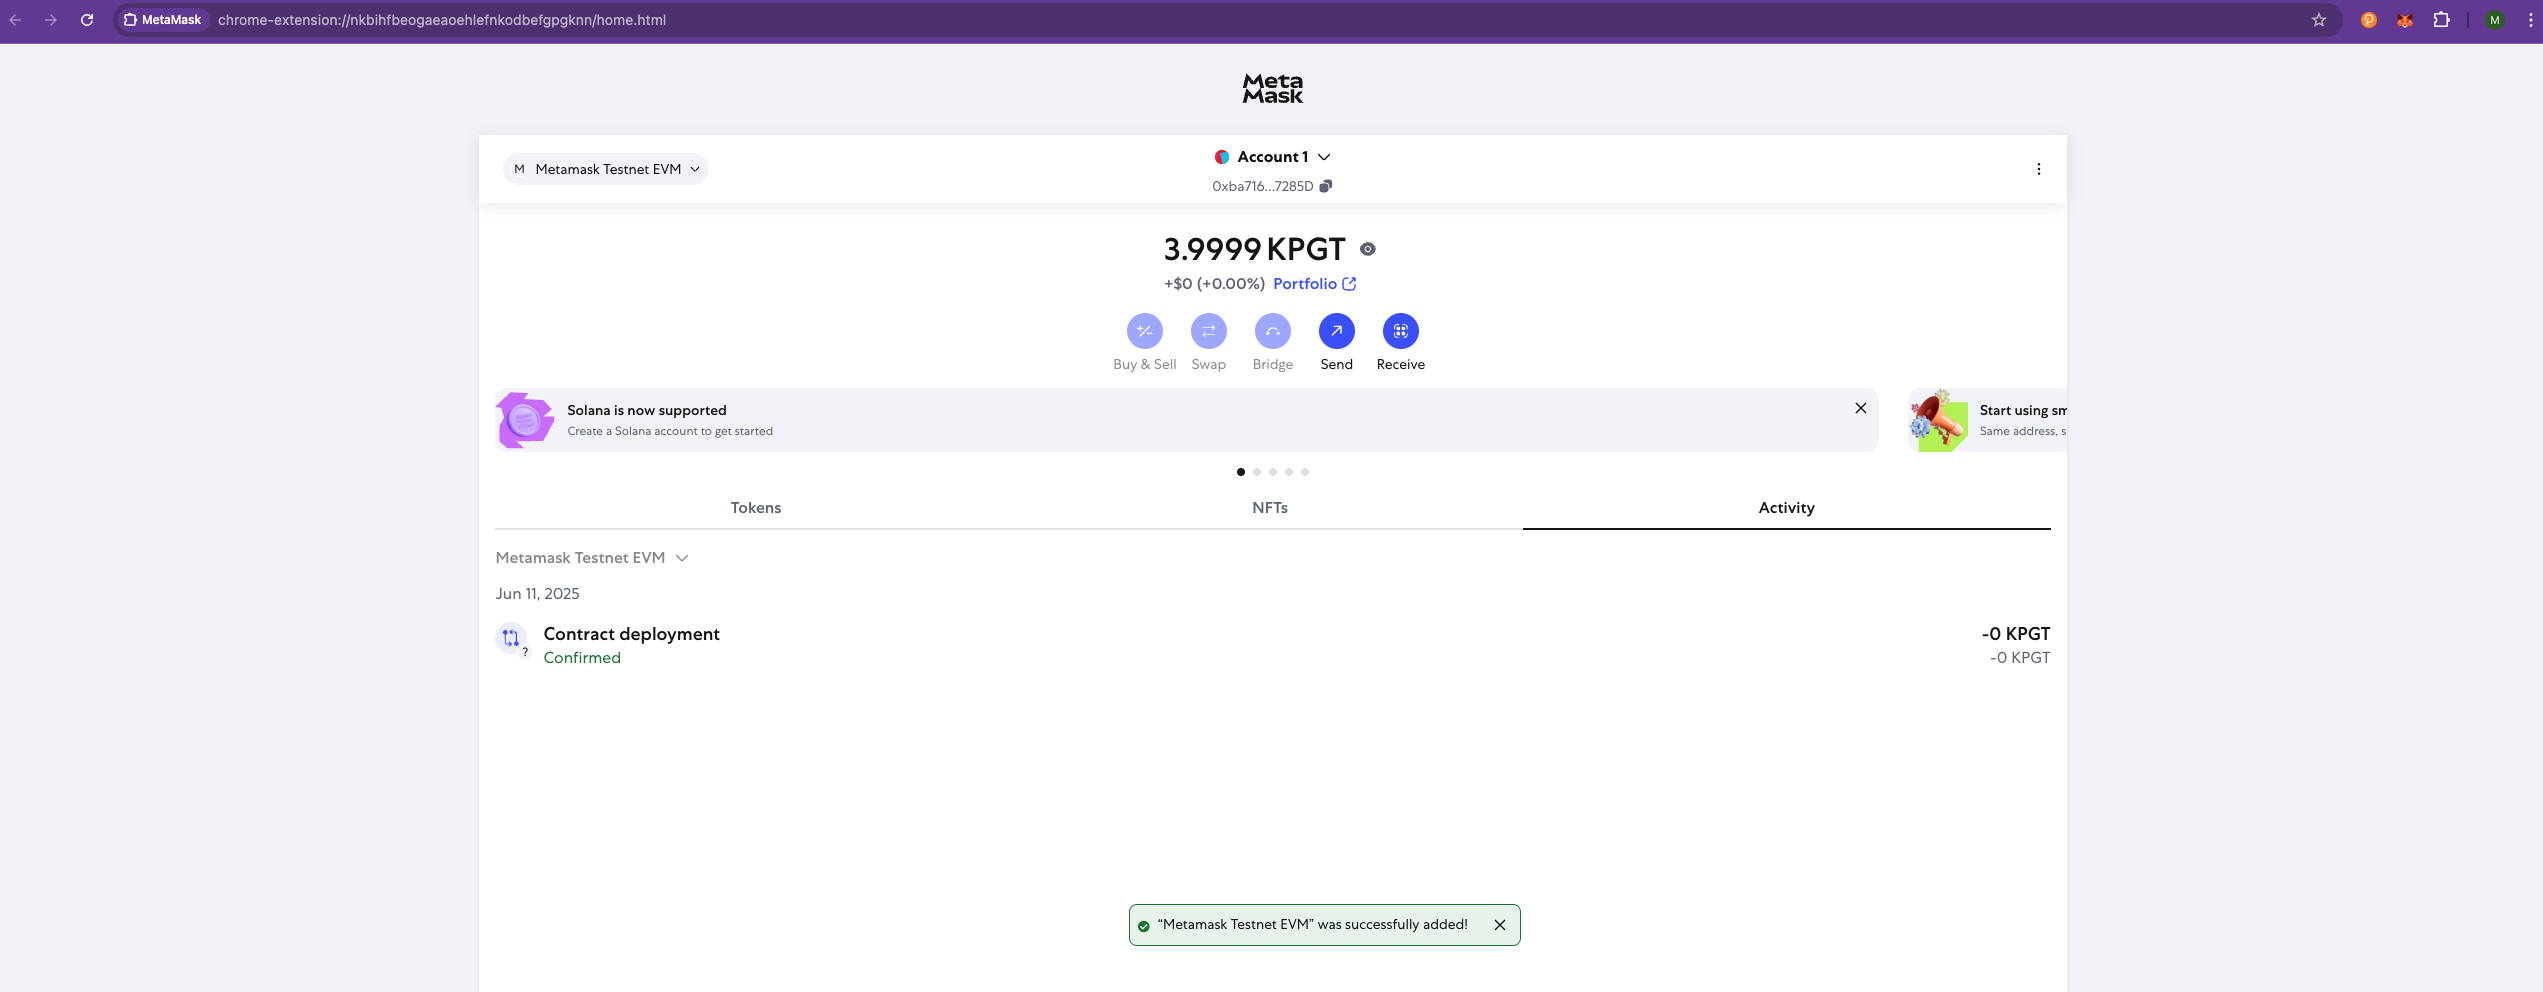Click the Jun 11, 2025 date heading
Image resolution: width=2543 pixels, height=992 pixels.
(537, 594)
